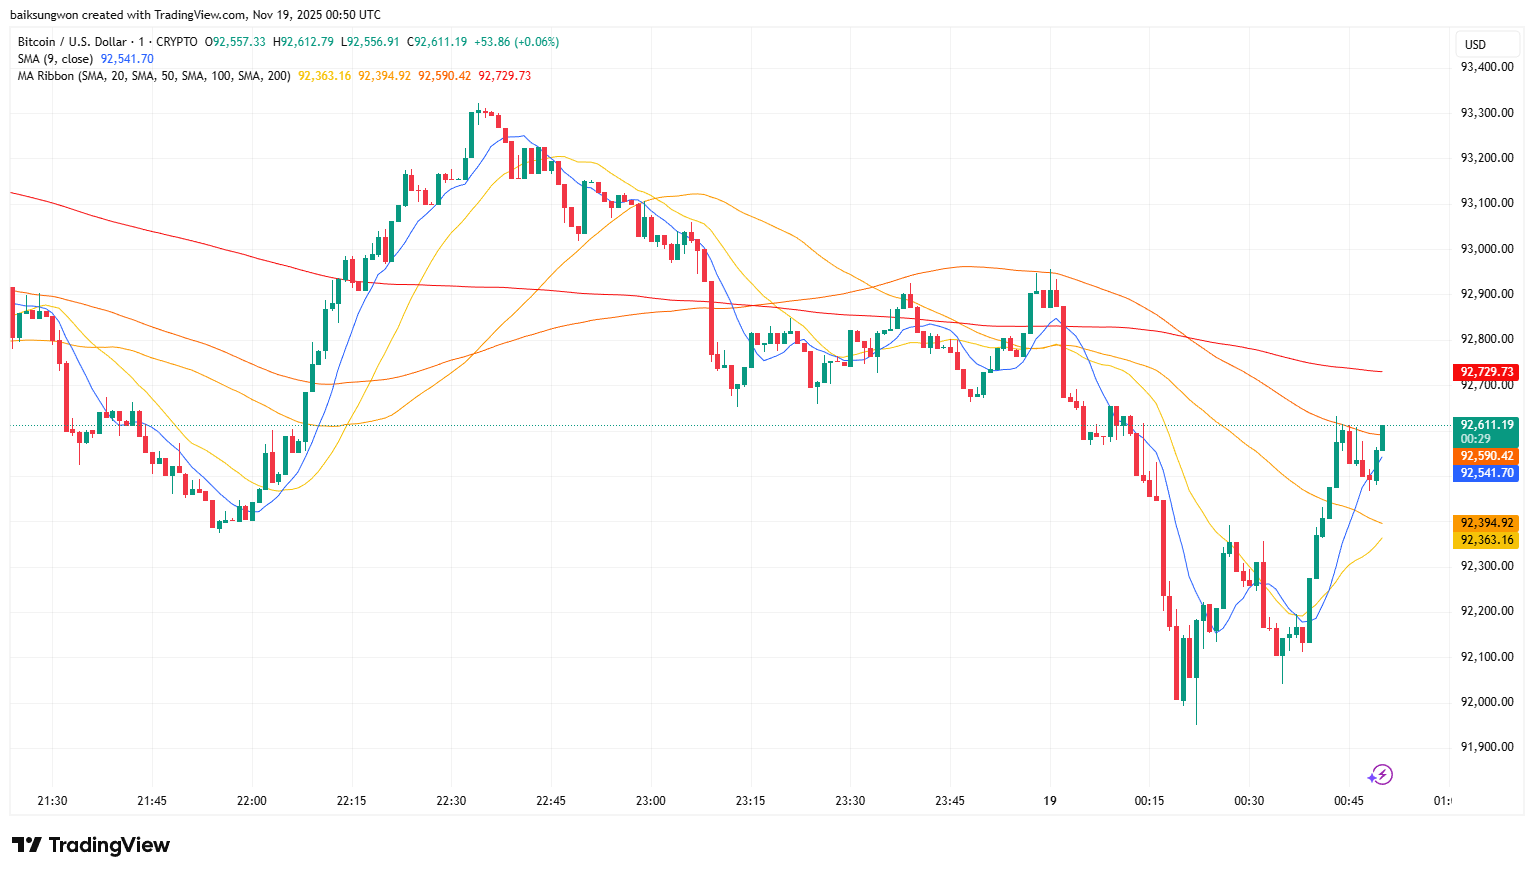Click the green 92,611.19 current price tag
Screen dimensions: 1534x875
pyautogui.click(x=1486, y=425)
